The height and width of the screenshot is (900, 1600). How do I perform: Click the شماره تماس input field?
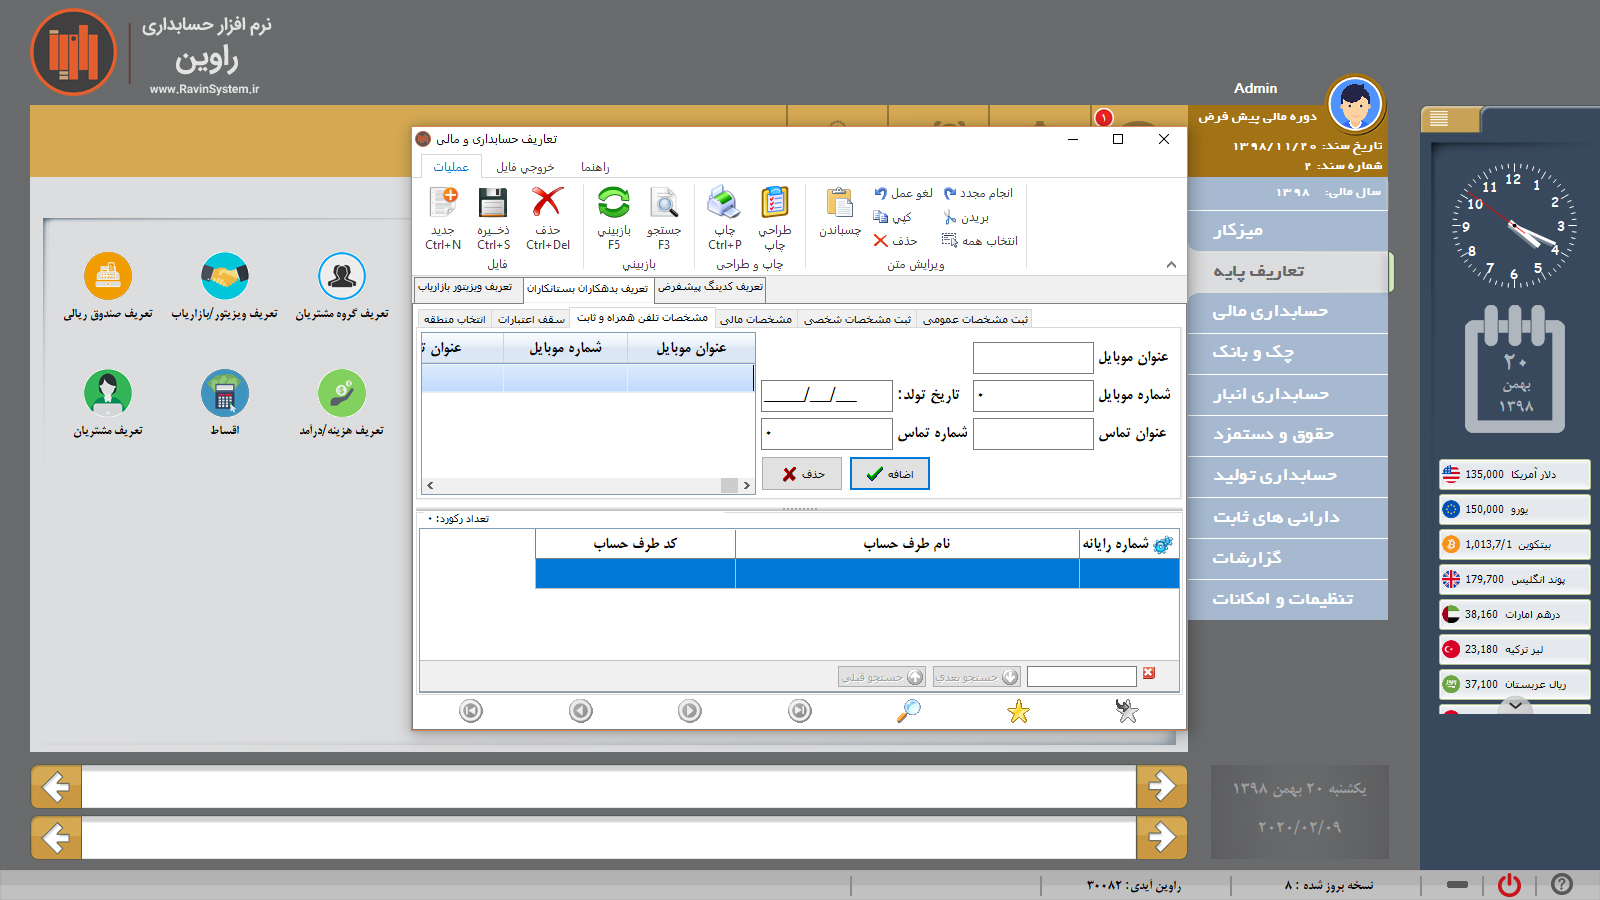point(826,433)
